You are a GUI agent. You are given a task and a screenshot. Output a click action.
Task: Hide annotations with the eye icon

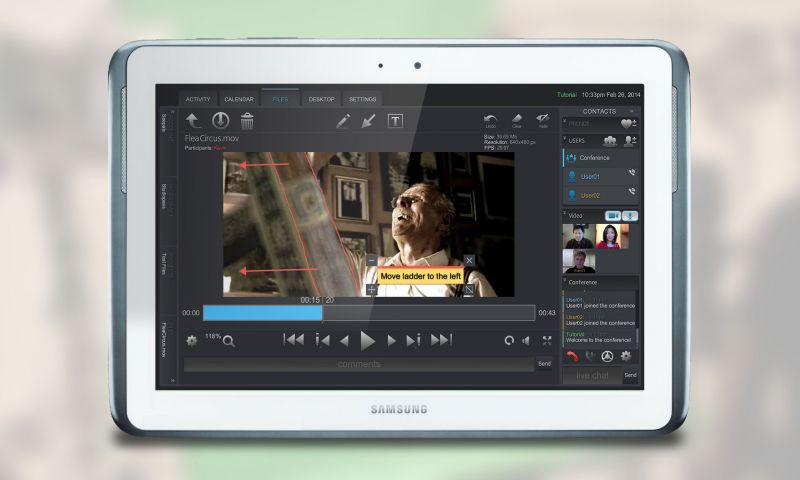[543, 121]
